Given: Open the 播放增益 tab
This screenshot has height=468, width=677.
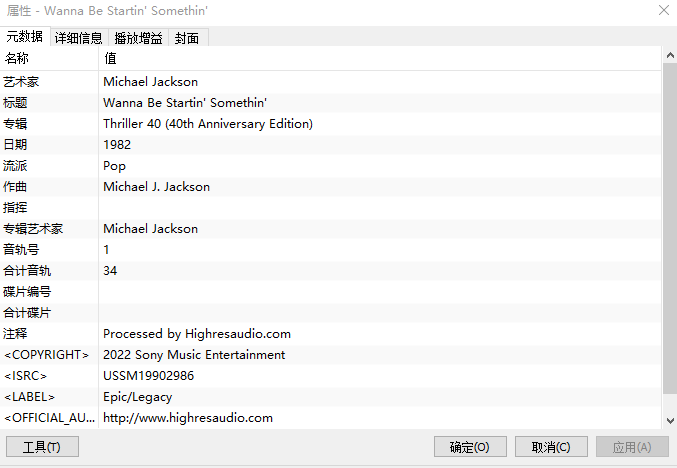Looking at the screenshot, I should 138,38.
